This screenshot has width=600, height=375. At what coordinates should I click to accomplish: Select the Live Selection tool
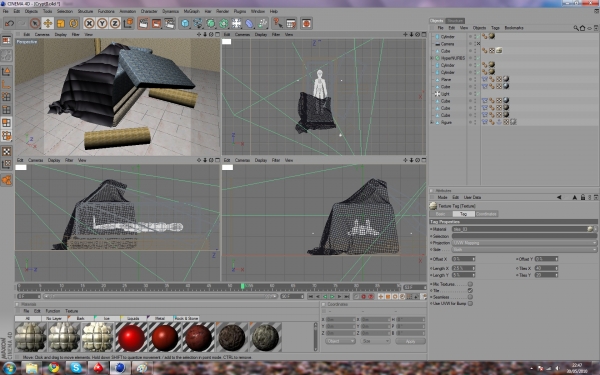coord(35,23)
